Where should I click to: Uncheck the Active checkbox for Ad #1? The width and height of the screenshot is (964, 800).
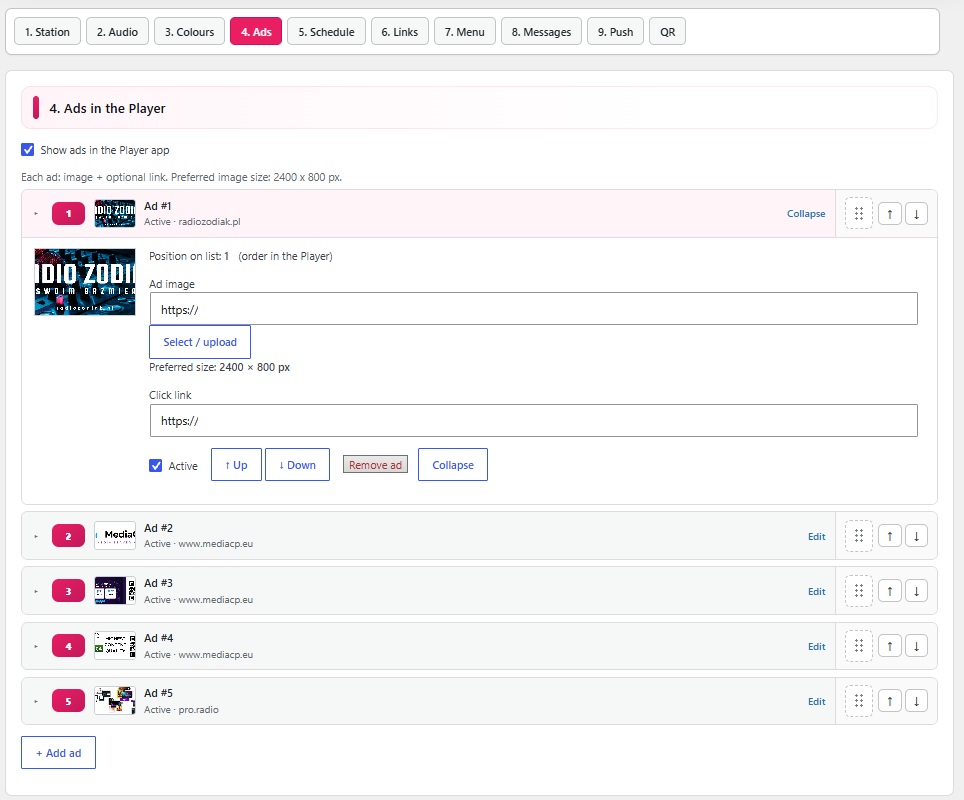click(156, 465)
